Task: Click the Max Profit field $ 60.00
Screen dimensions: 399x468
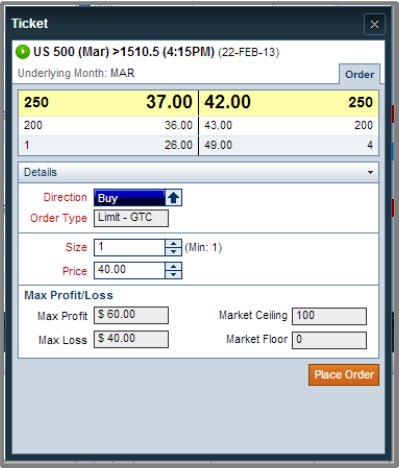Action: (131, 315)
